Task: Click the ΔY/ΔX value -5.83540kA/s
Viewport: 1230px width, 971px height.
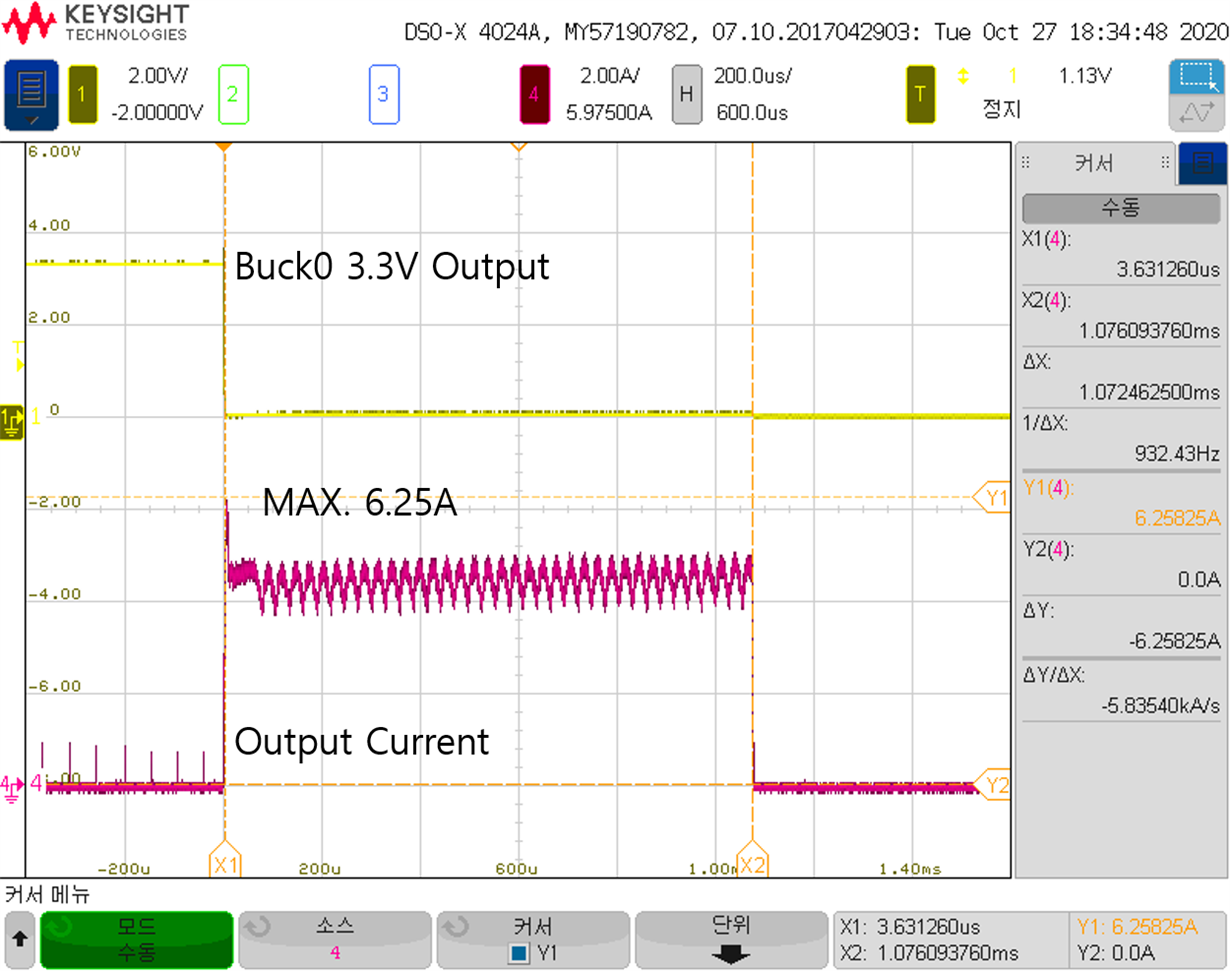Action: pos(1160,705)
